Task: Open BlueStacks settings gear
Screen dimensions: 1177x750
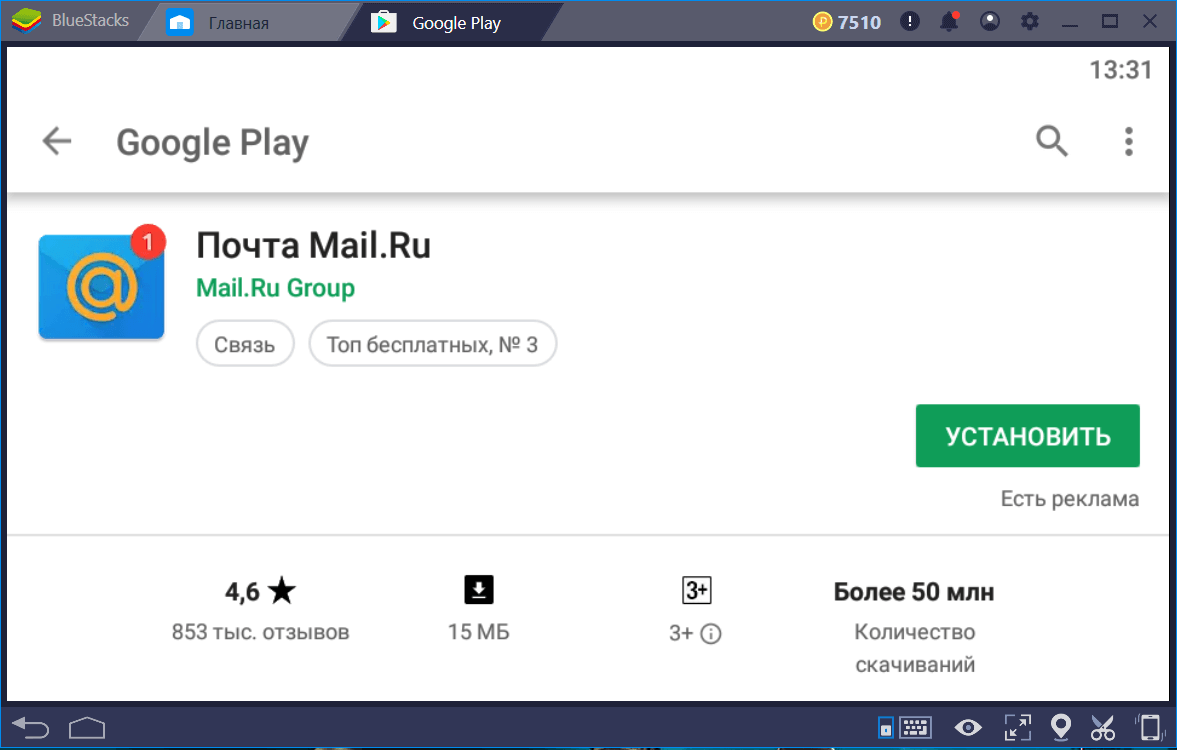Action: coord(1029,22)
